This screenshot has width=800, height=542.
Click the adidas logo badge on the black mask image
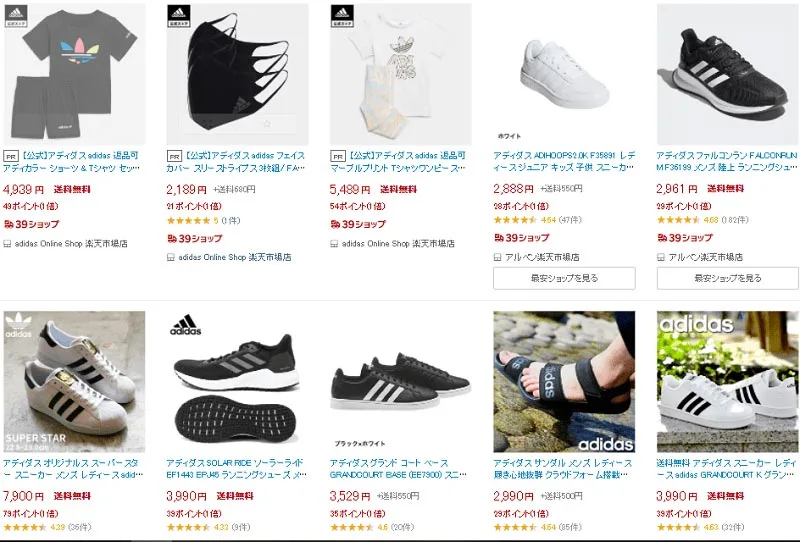pyautogui.click(x=179, y=13)
